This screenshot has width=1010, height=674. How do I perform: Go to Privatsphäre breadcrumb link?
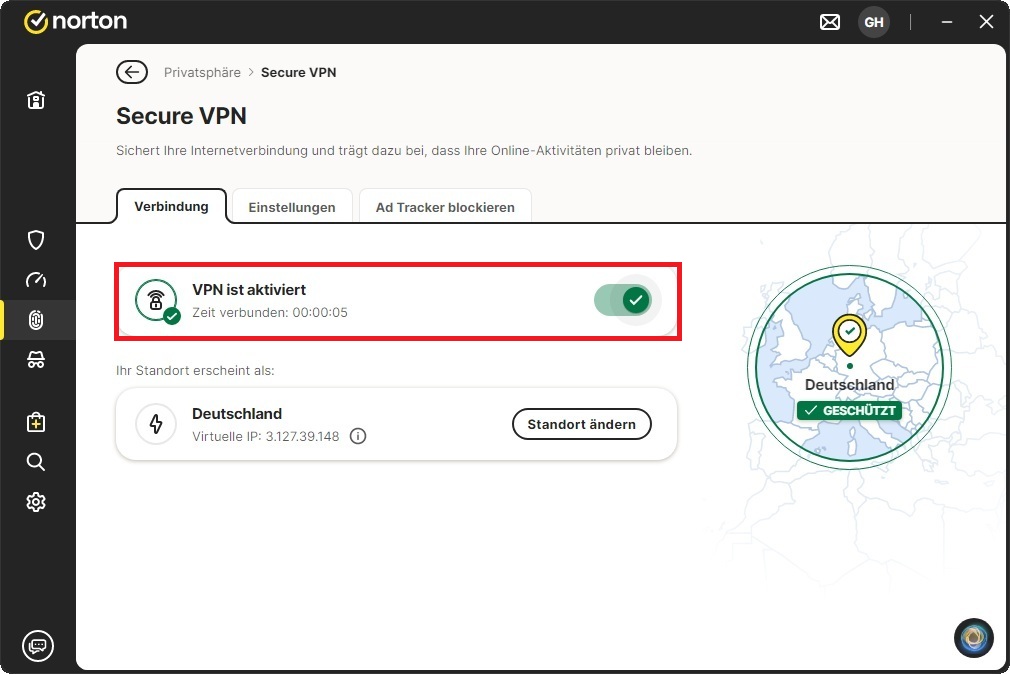(202, 72)
